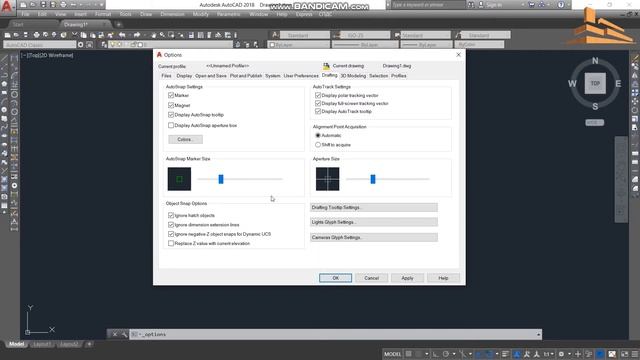Viewport: 640px width, 360px height.
Task: Click the workspace settings gear icon
Action: tap(80, 44)
